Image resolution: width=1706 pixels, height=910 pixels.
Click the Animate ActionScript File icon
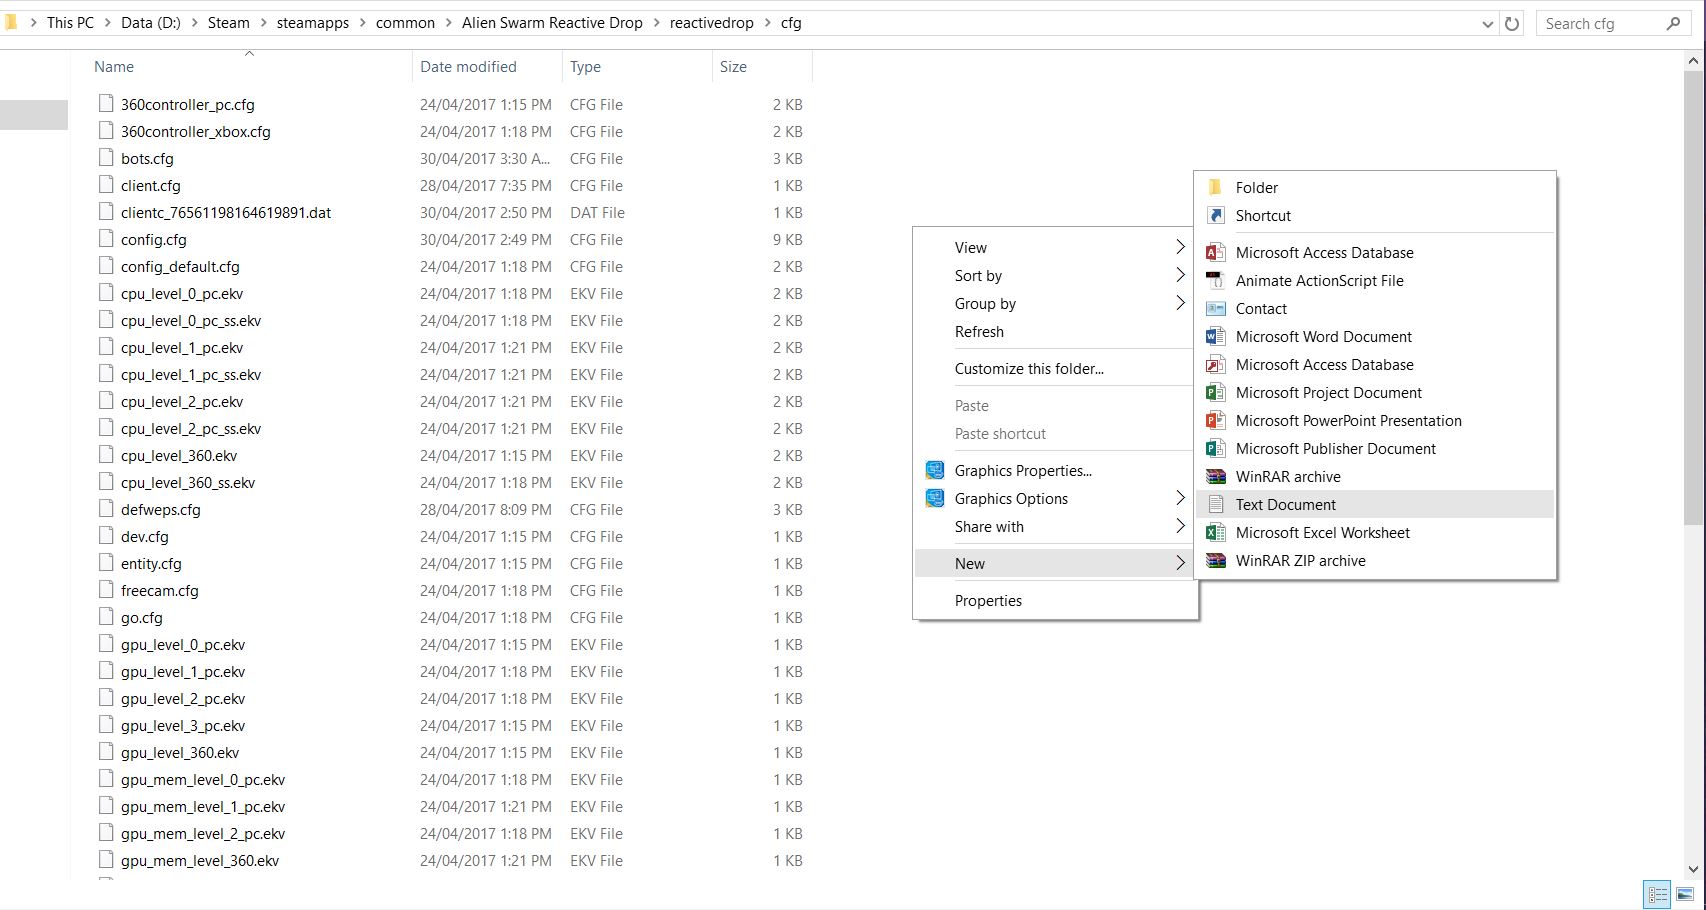[1215, 281]
